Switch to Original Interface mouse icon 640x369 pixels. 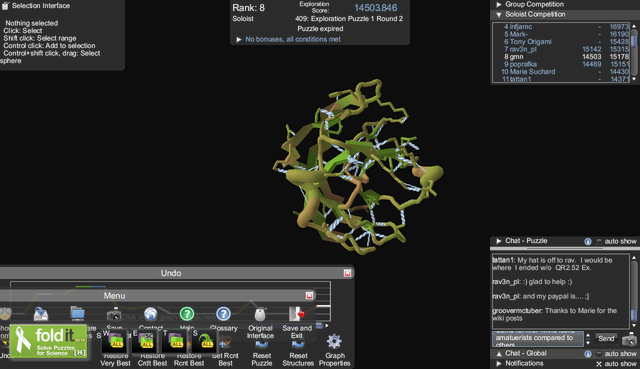[x=260, y=314]
